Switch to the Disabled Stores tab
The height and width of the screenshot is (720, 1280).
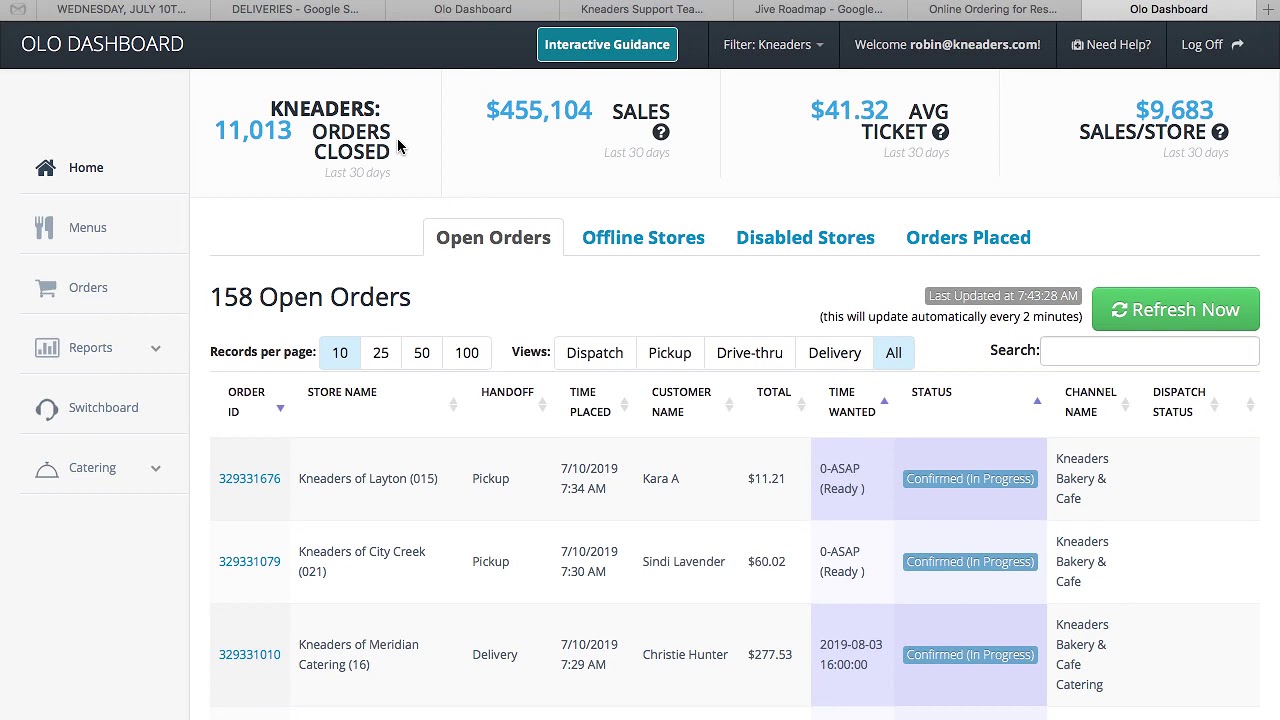pyautogui.click(x=805, y=238)
